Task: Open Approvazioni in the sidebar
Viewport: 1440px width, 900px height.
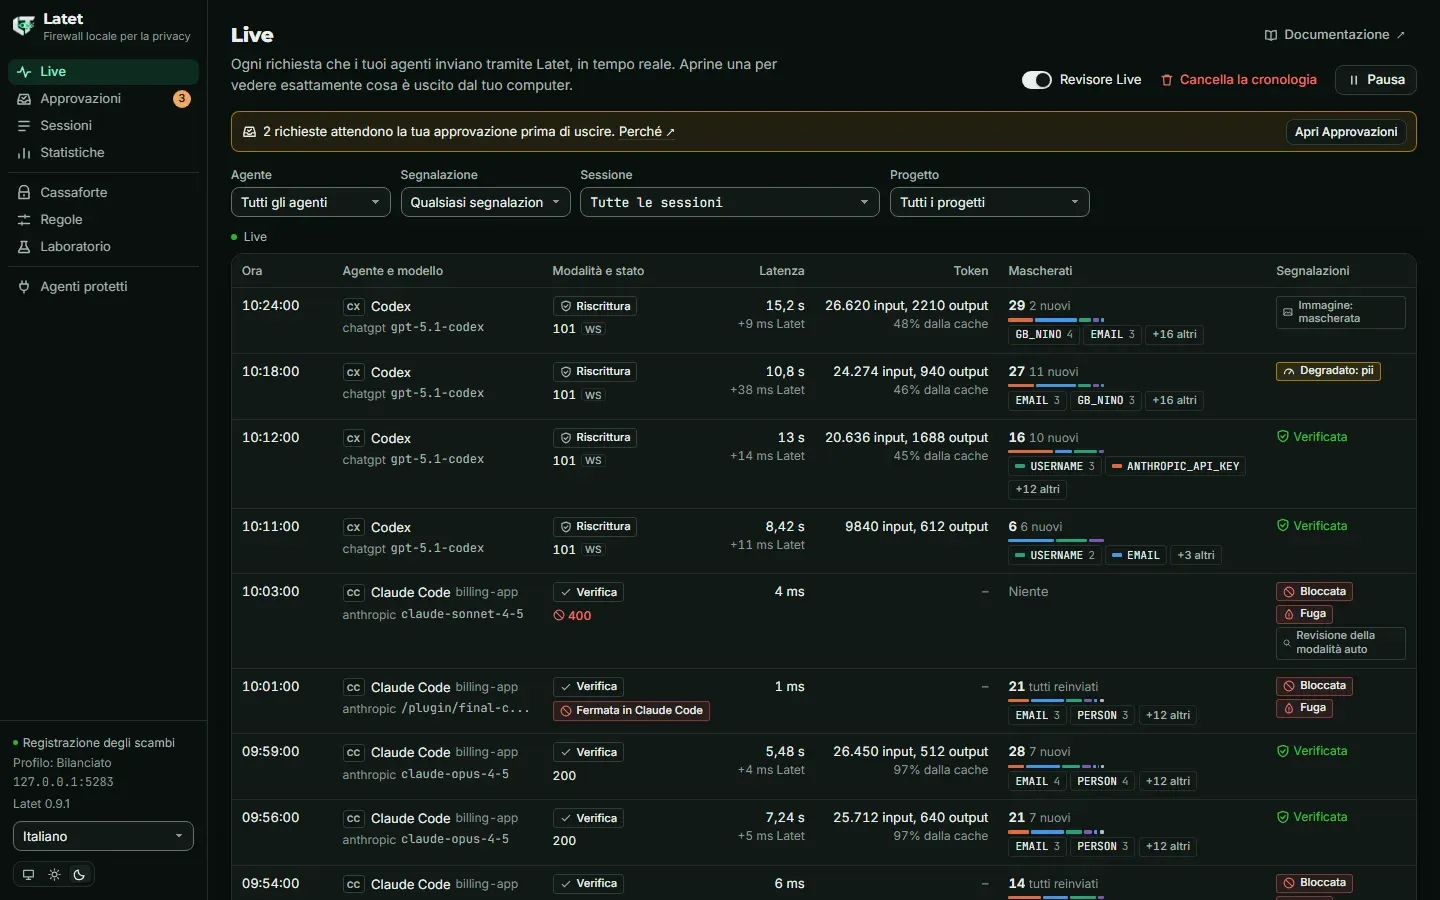Action: (103, 99)
